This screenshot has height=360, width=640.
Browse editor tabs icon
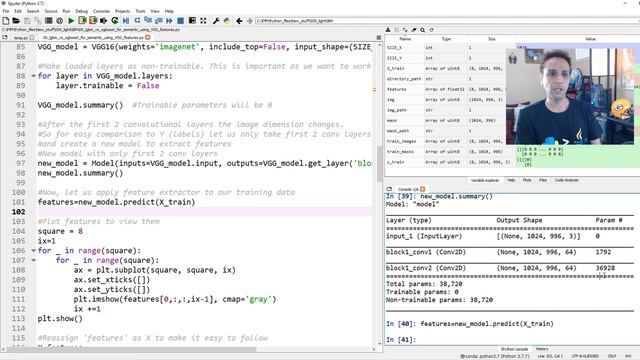coord(4,37)
